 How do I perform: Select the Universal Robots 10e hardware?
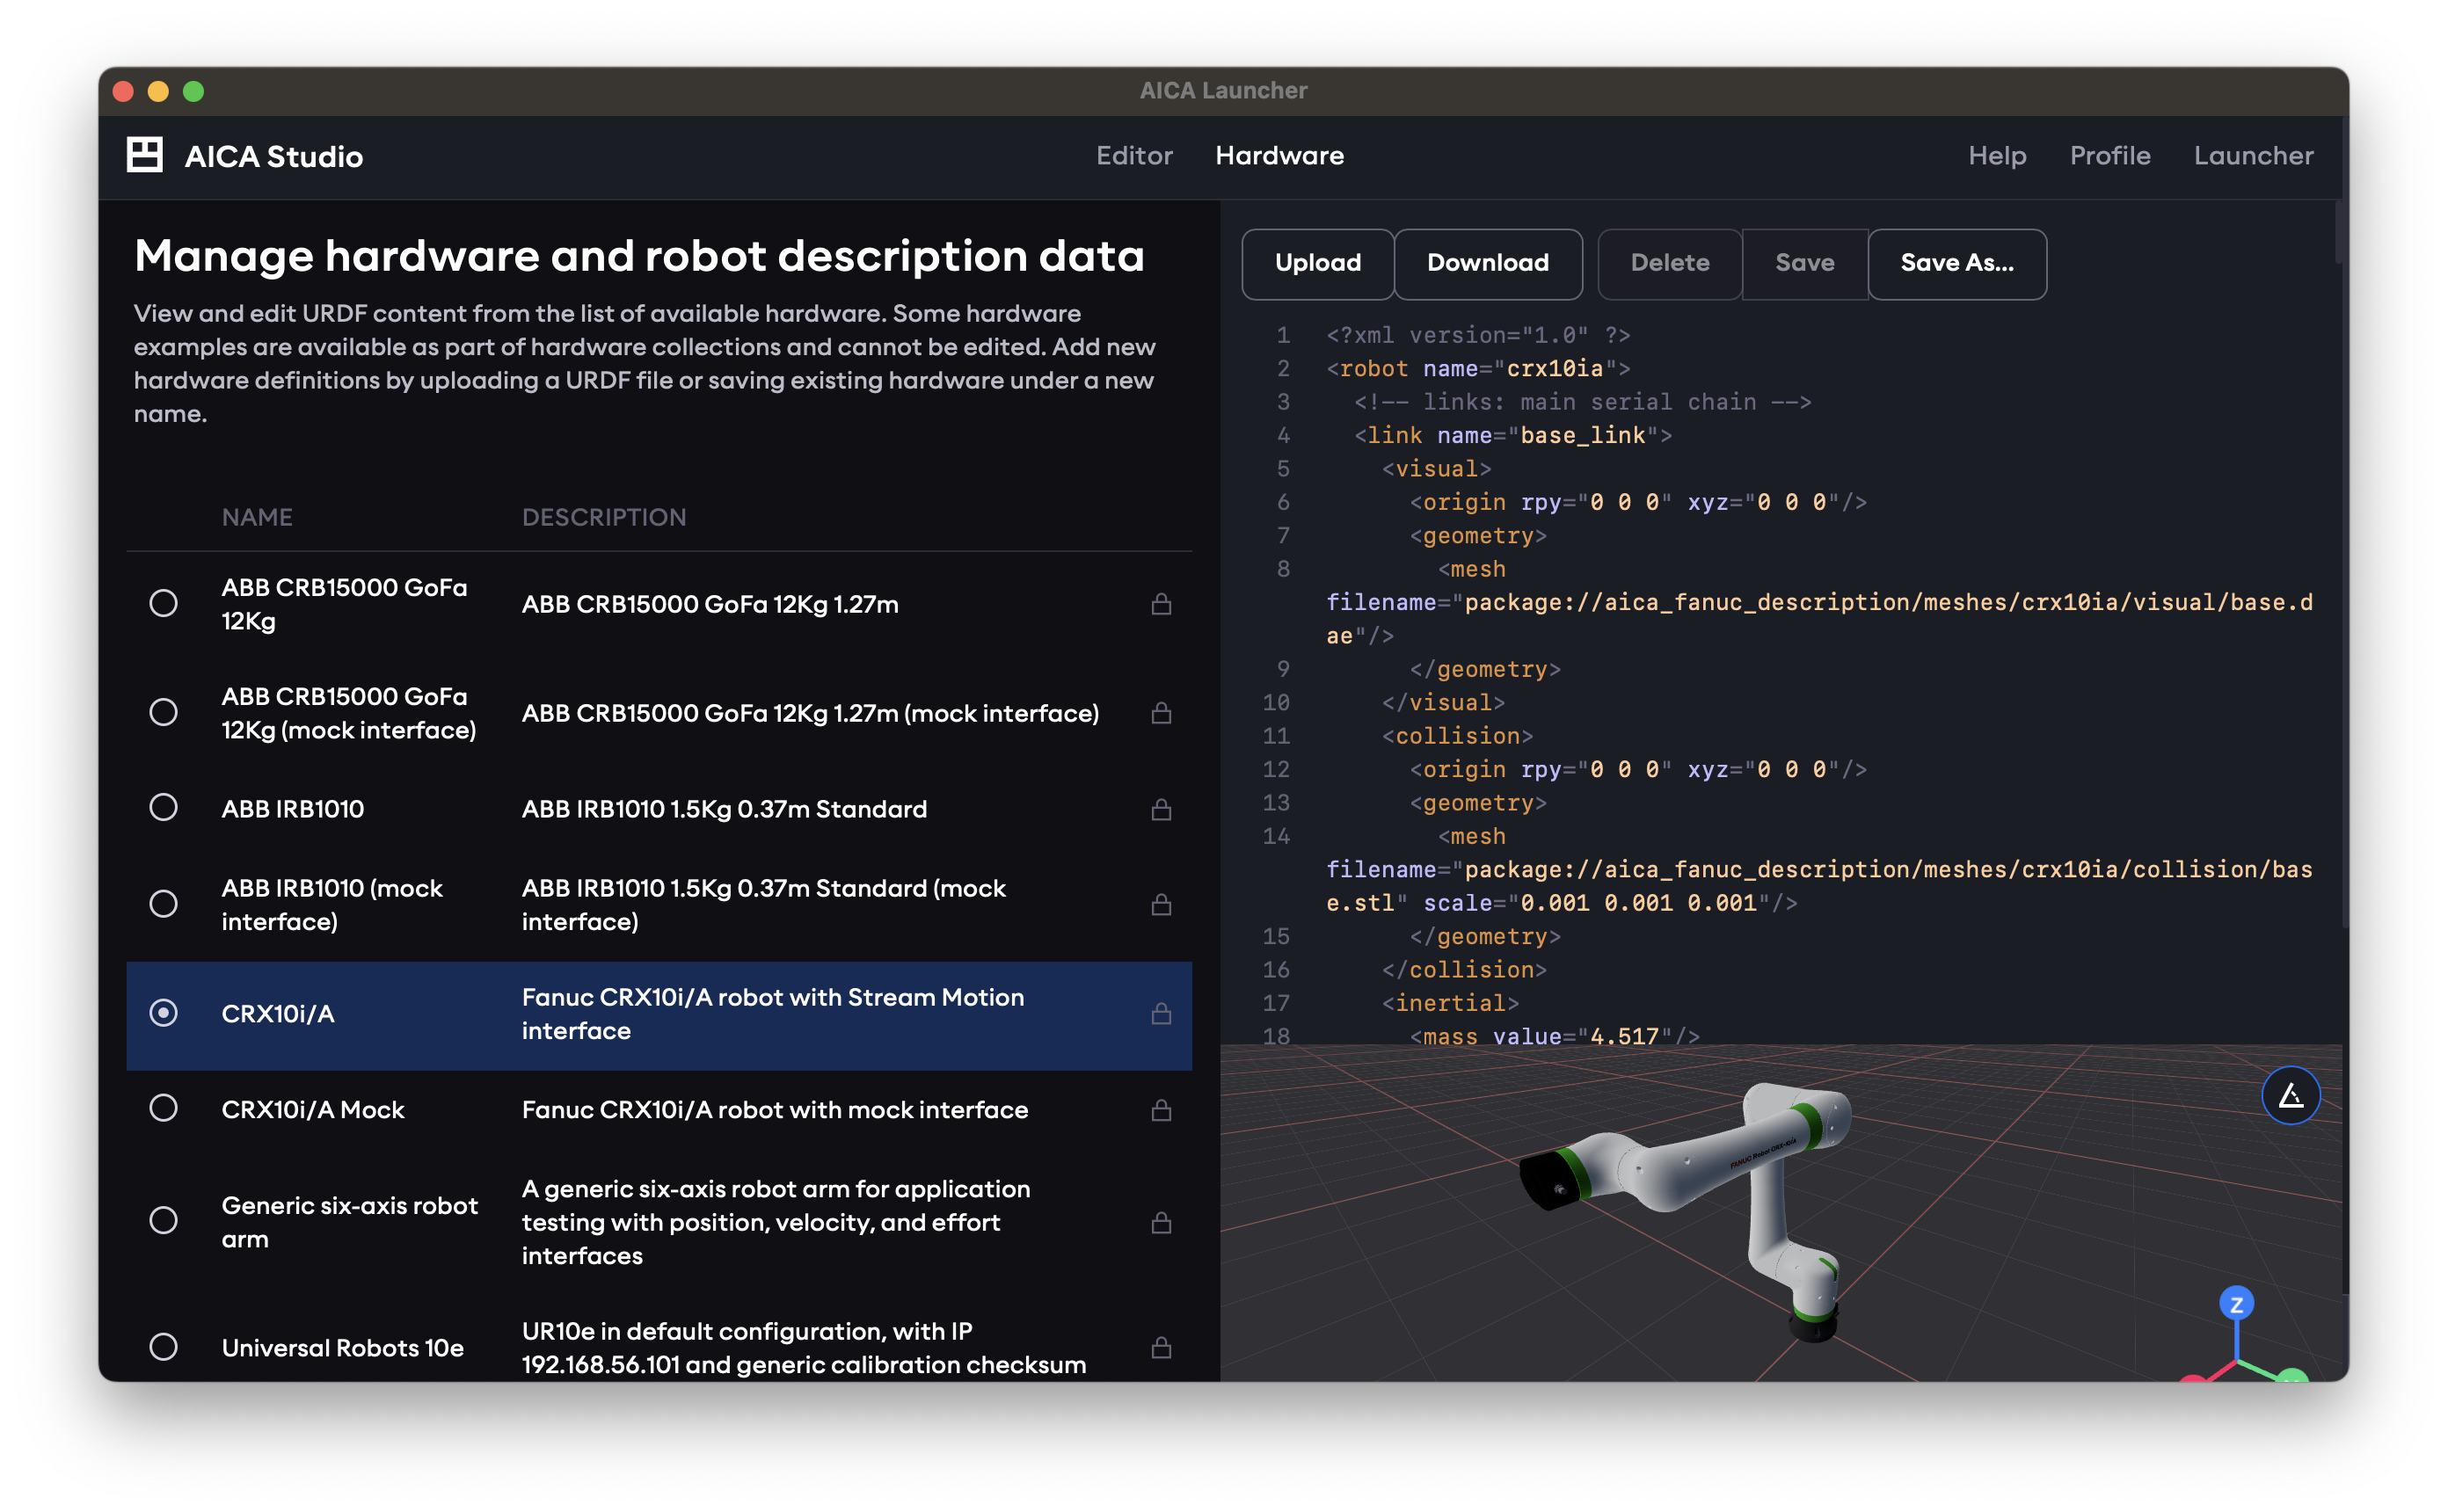click(x=163, y=1347)
